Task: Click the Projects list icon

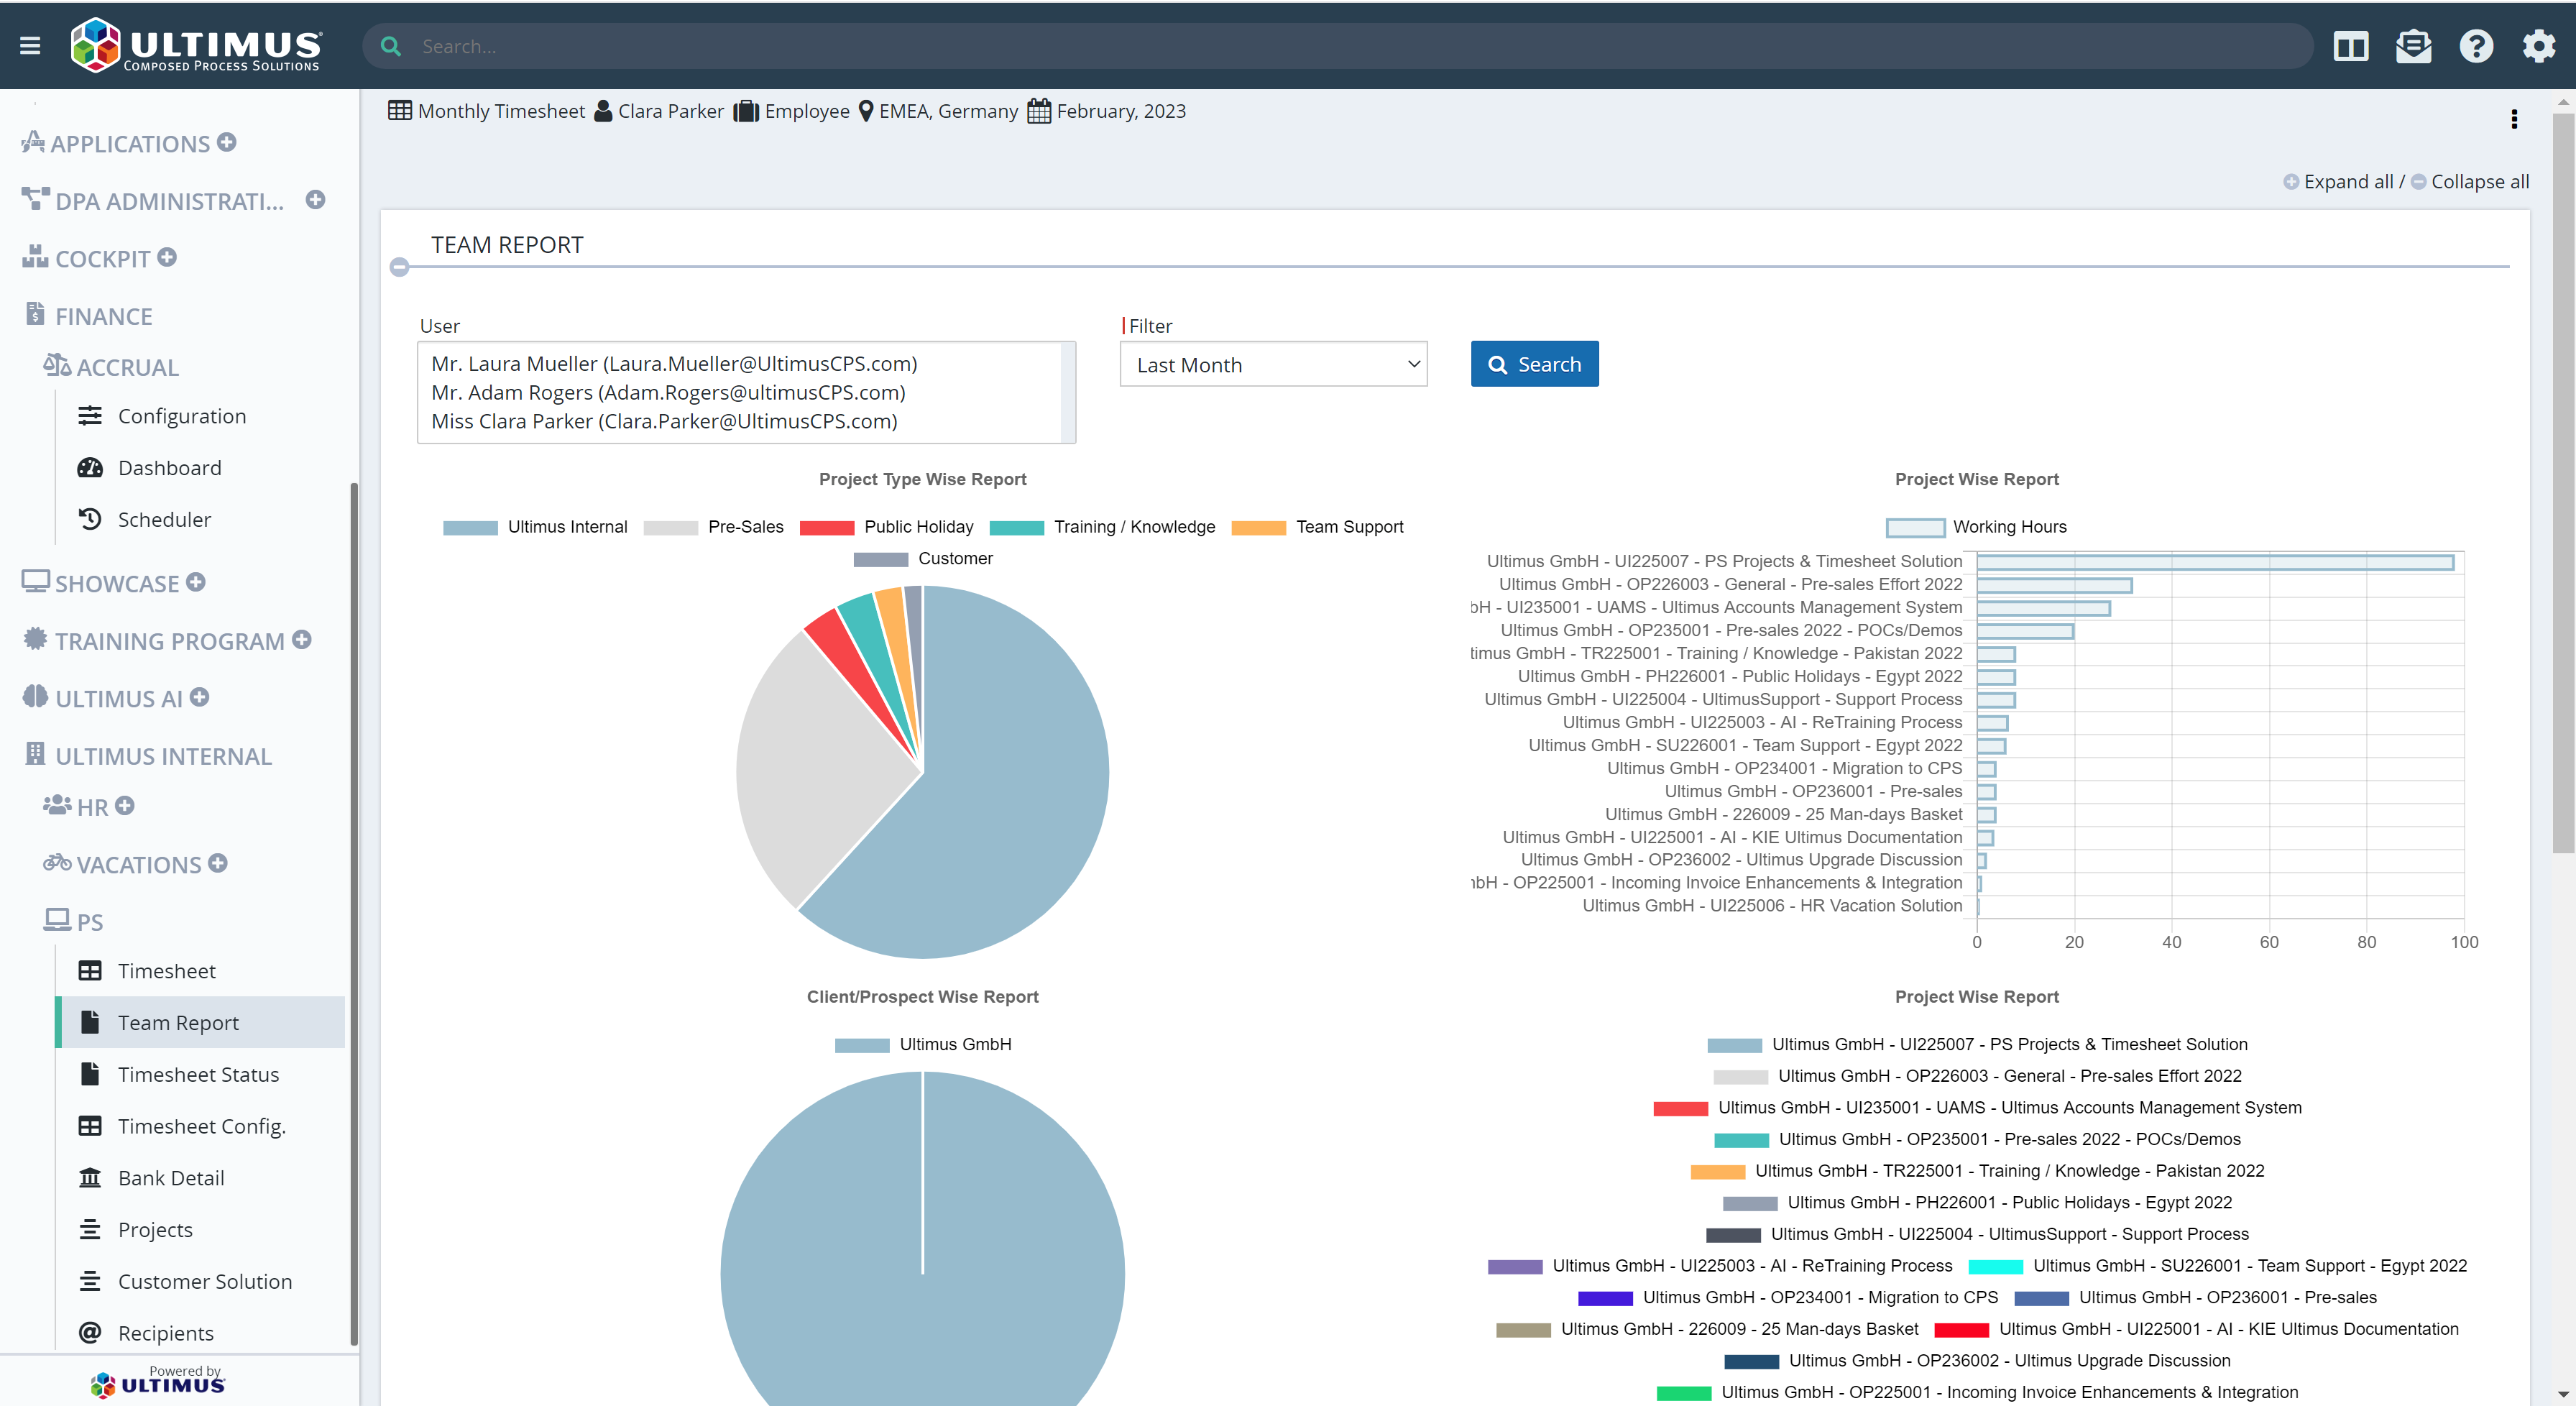Action: 90,1230
